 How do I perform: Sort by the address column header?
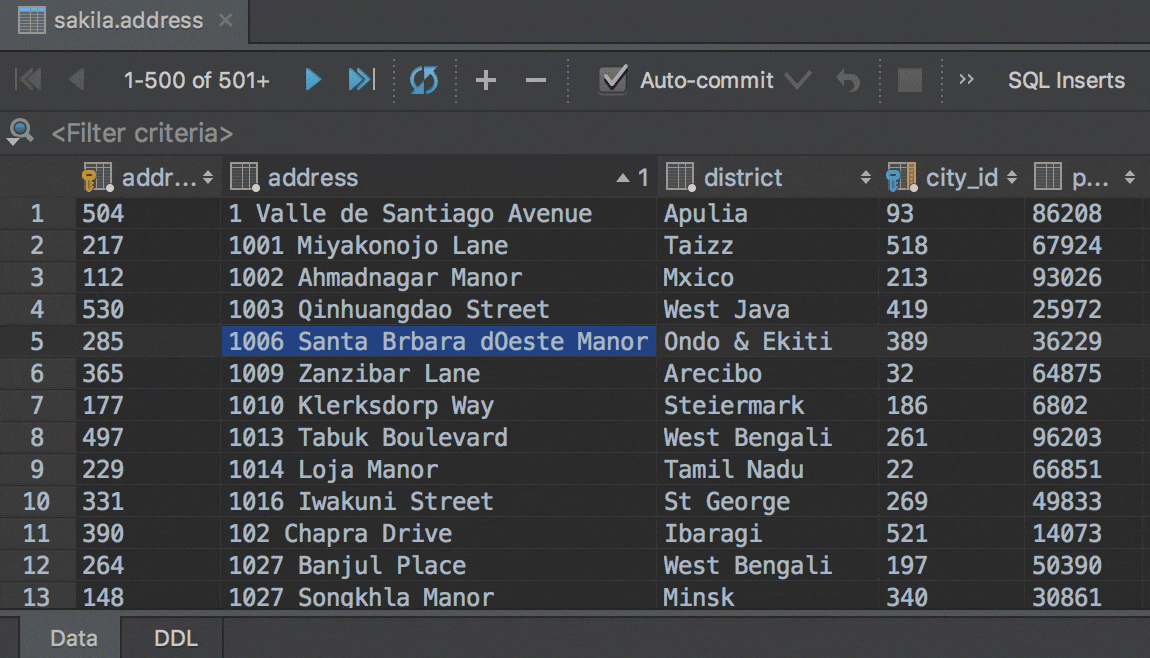(439, 177)
